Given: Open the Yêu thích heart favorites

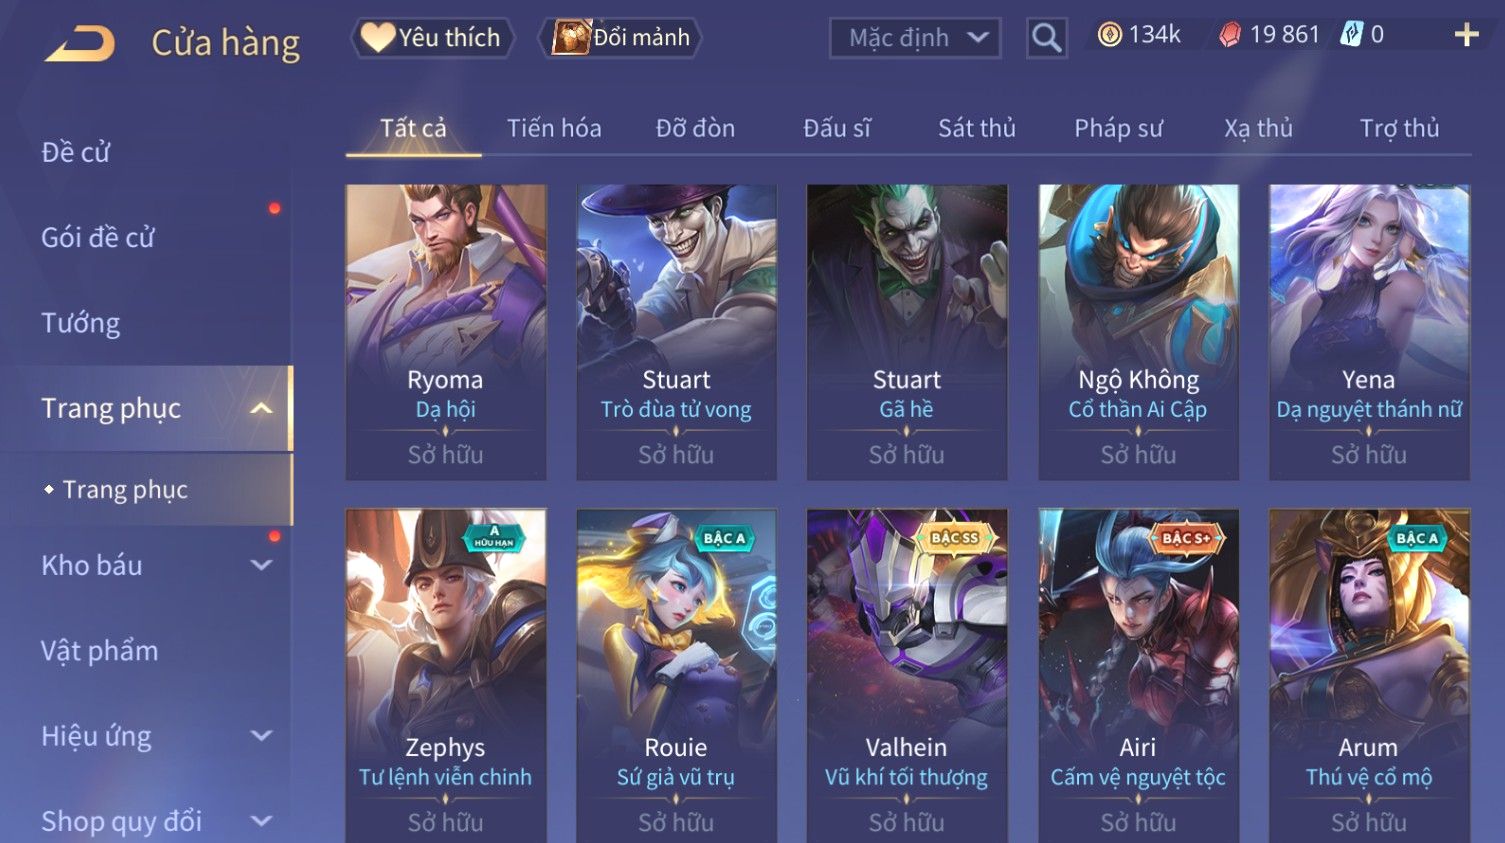Looking at the screenshot, I should (431, 38).
